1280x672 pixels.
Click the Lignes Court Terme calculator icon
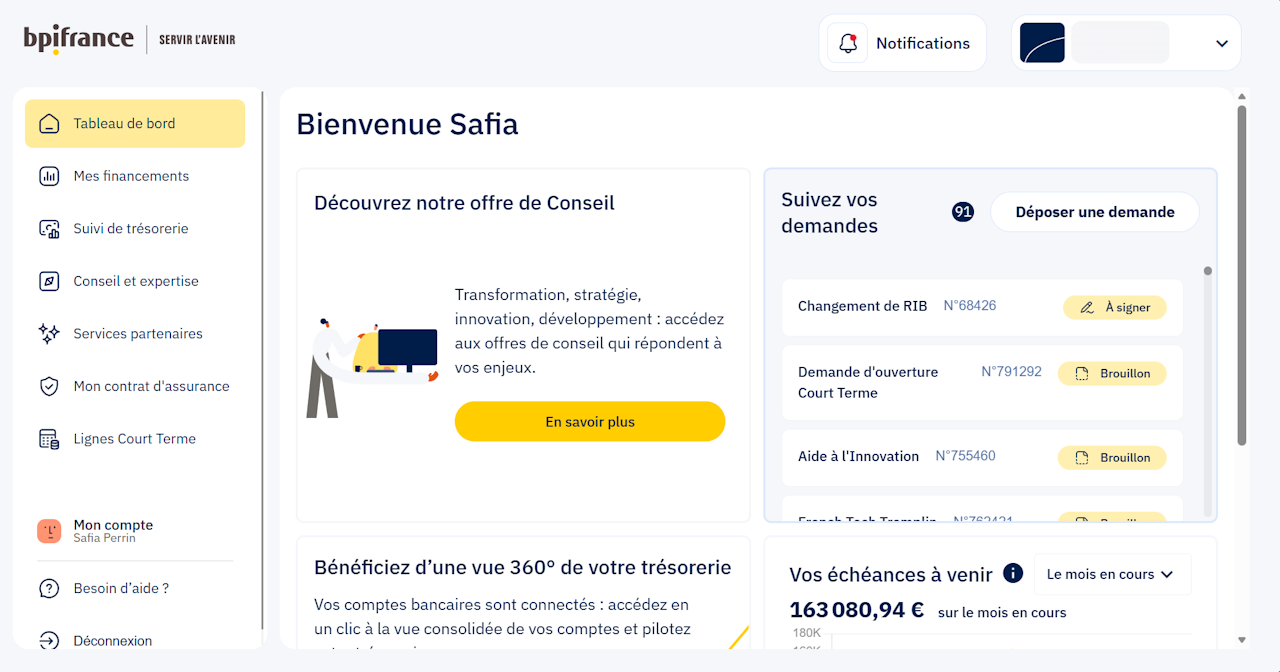pos(49,439)
